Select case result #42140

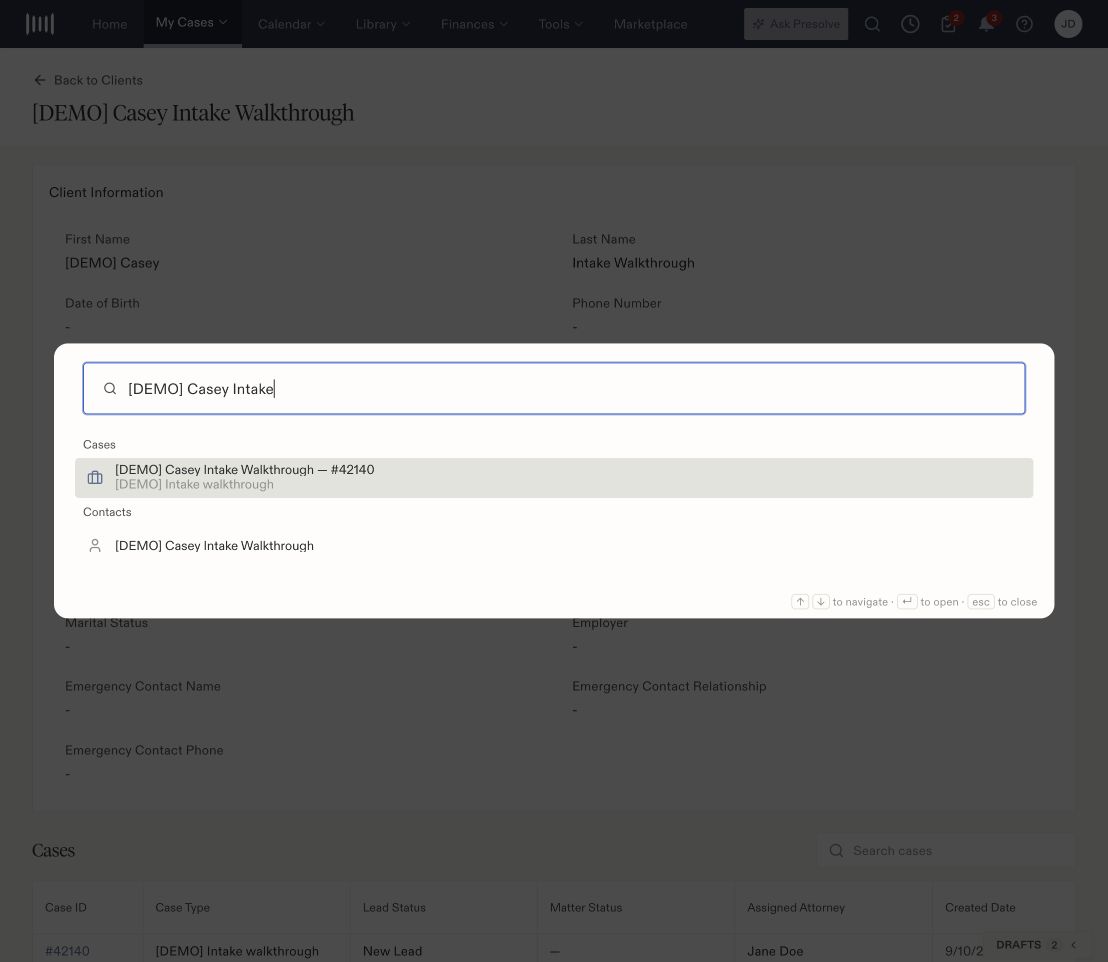(554, 478)
